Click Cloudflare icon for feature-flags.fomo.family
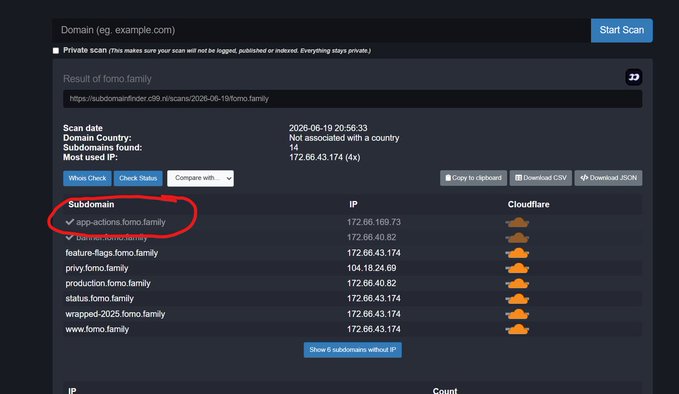679x394 pixels. click(517, 253)
